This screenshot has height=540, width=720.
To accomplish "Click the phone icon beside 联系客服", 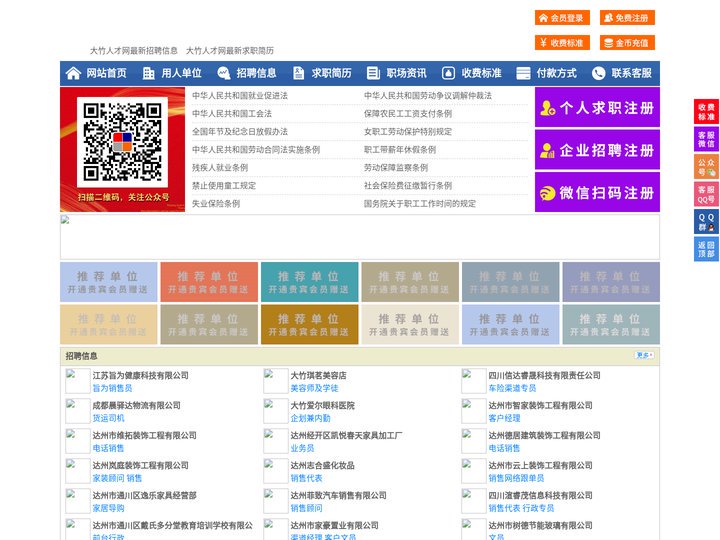I will coord(598,73).
